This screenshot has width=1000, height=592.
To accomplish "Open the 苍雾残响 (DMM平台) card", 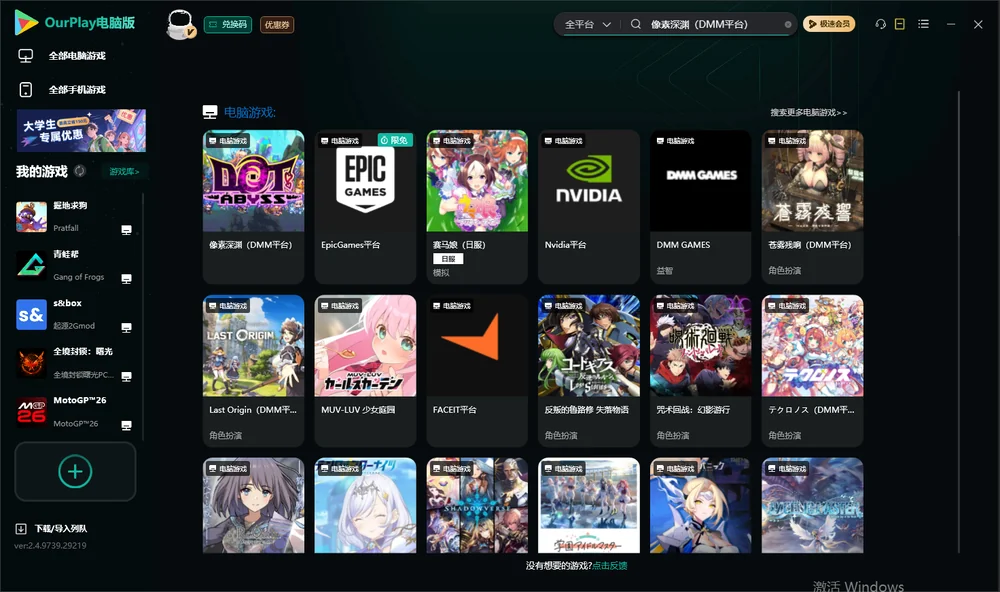I will (812, 207).
